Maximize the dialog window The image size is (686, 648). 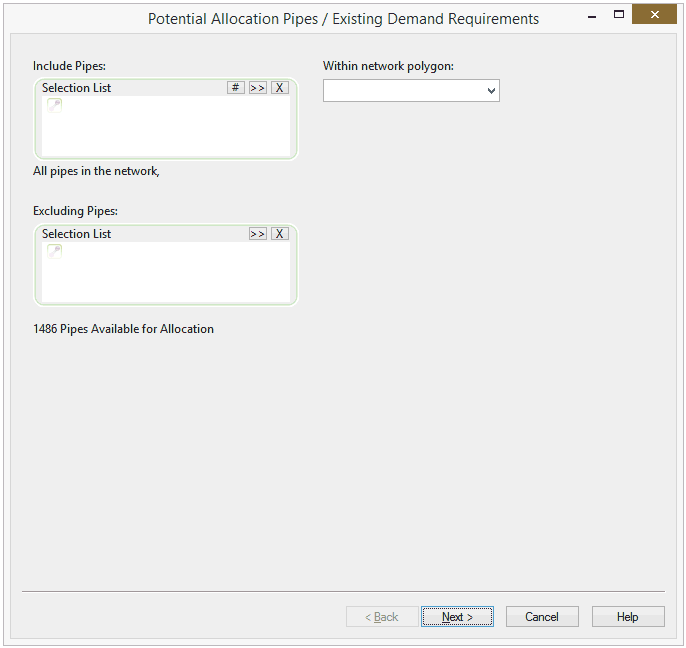[x=619, y=15]
